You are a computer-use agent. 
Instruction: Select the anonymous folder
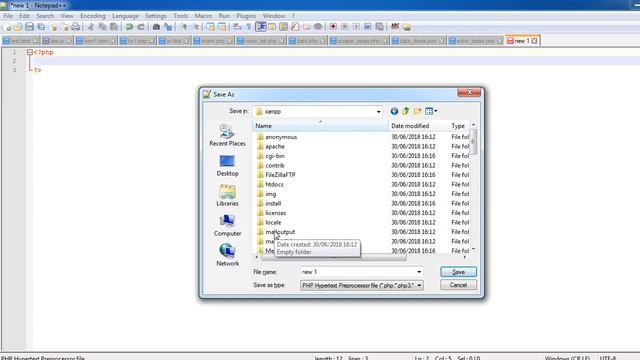click(x=281, y=137)
